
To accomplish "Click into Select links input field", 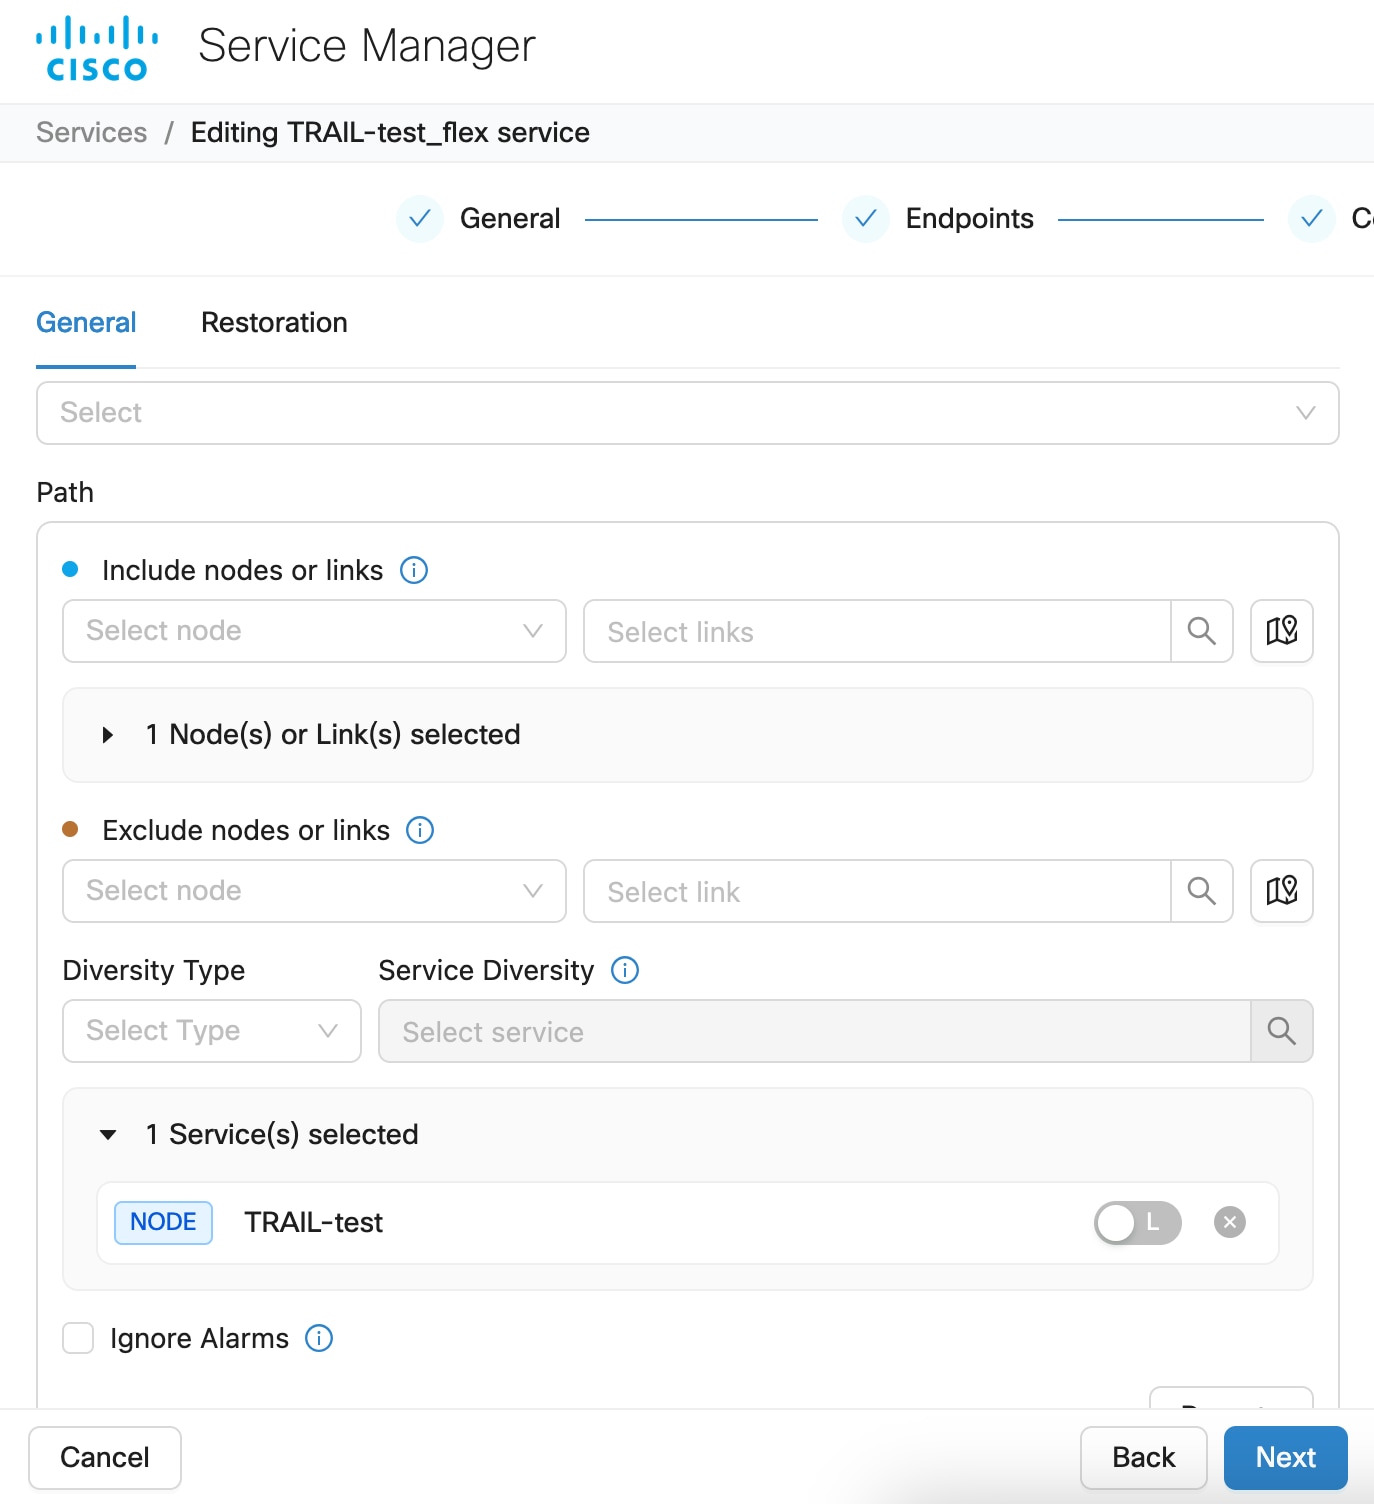I will [x=877, y=631].
